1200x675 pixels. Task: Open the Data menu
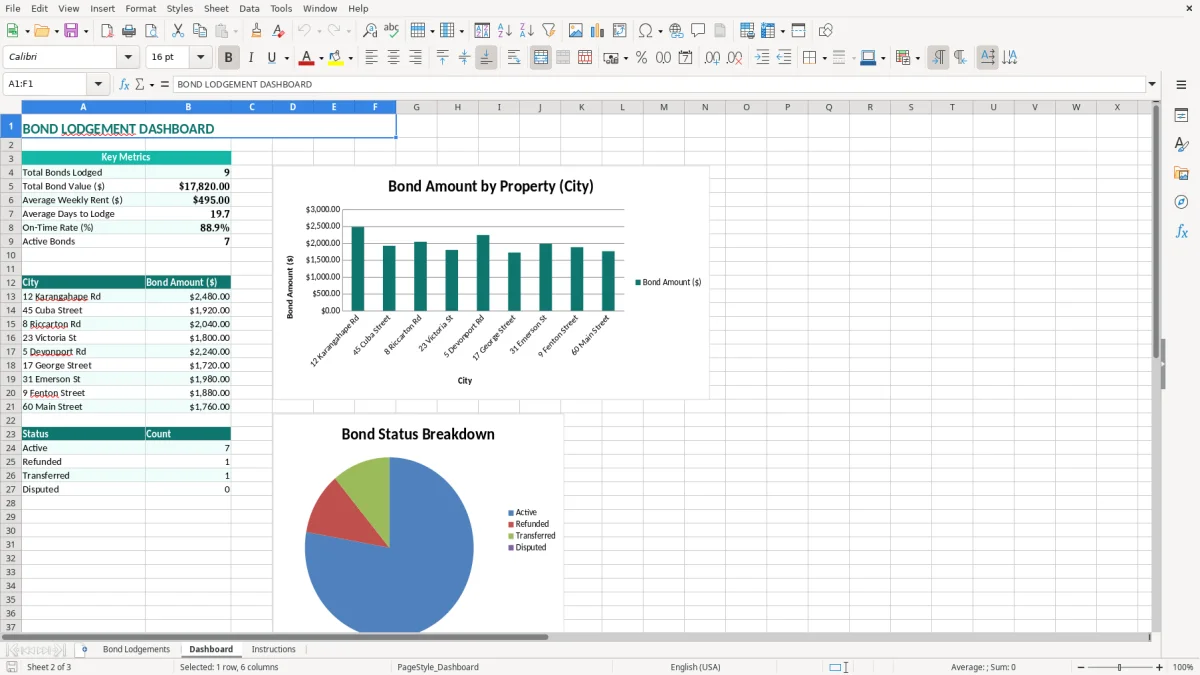[x=249, y=8]
